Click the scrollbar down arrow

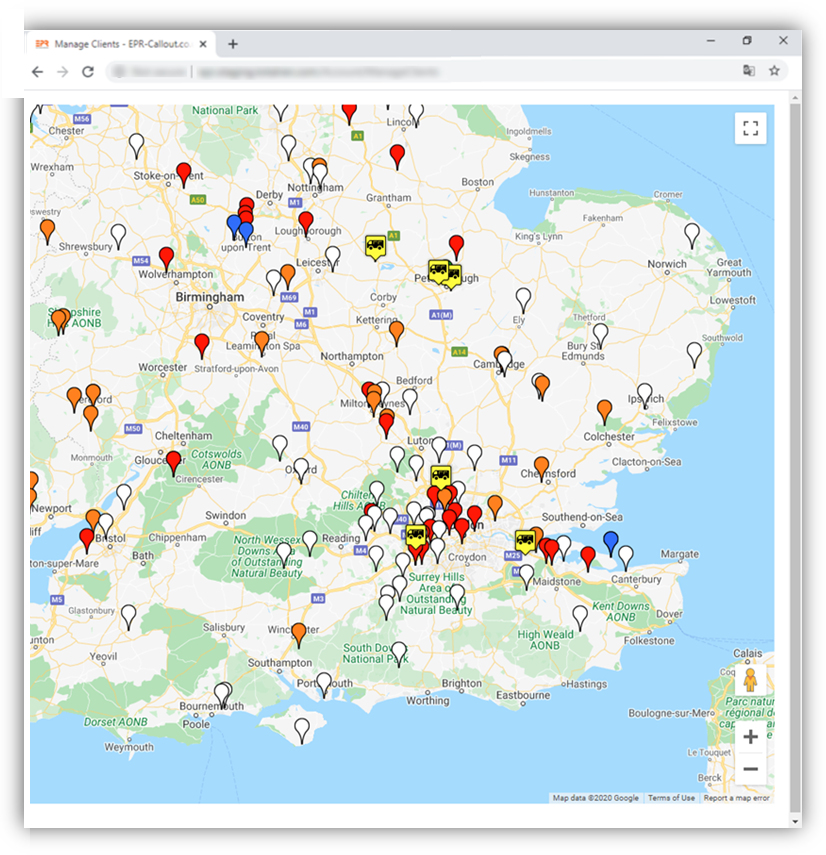[795, 822]
